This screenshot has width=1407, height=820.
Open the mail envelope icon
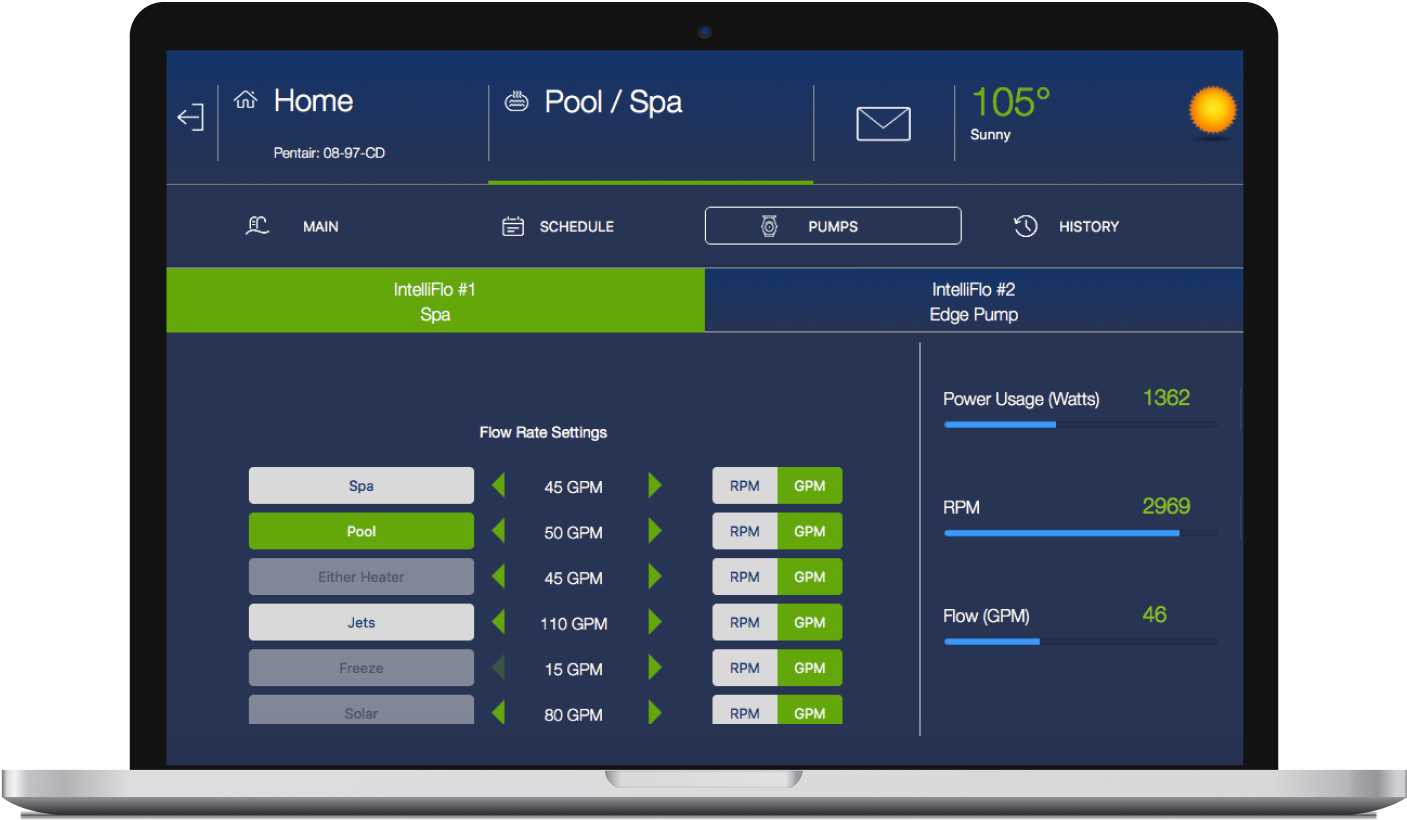tap(883, 124)
